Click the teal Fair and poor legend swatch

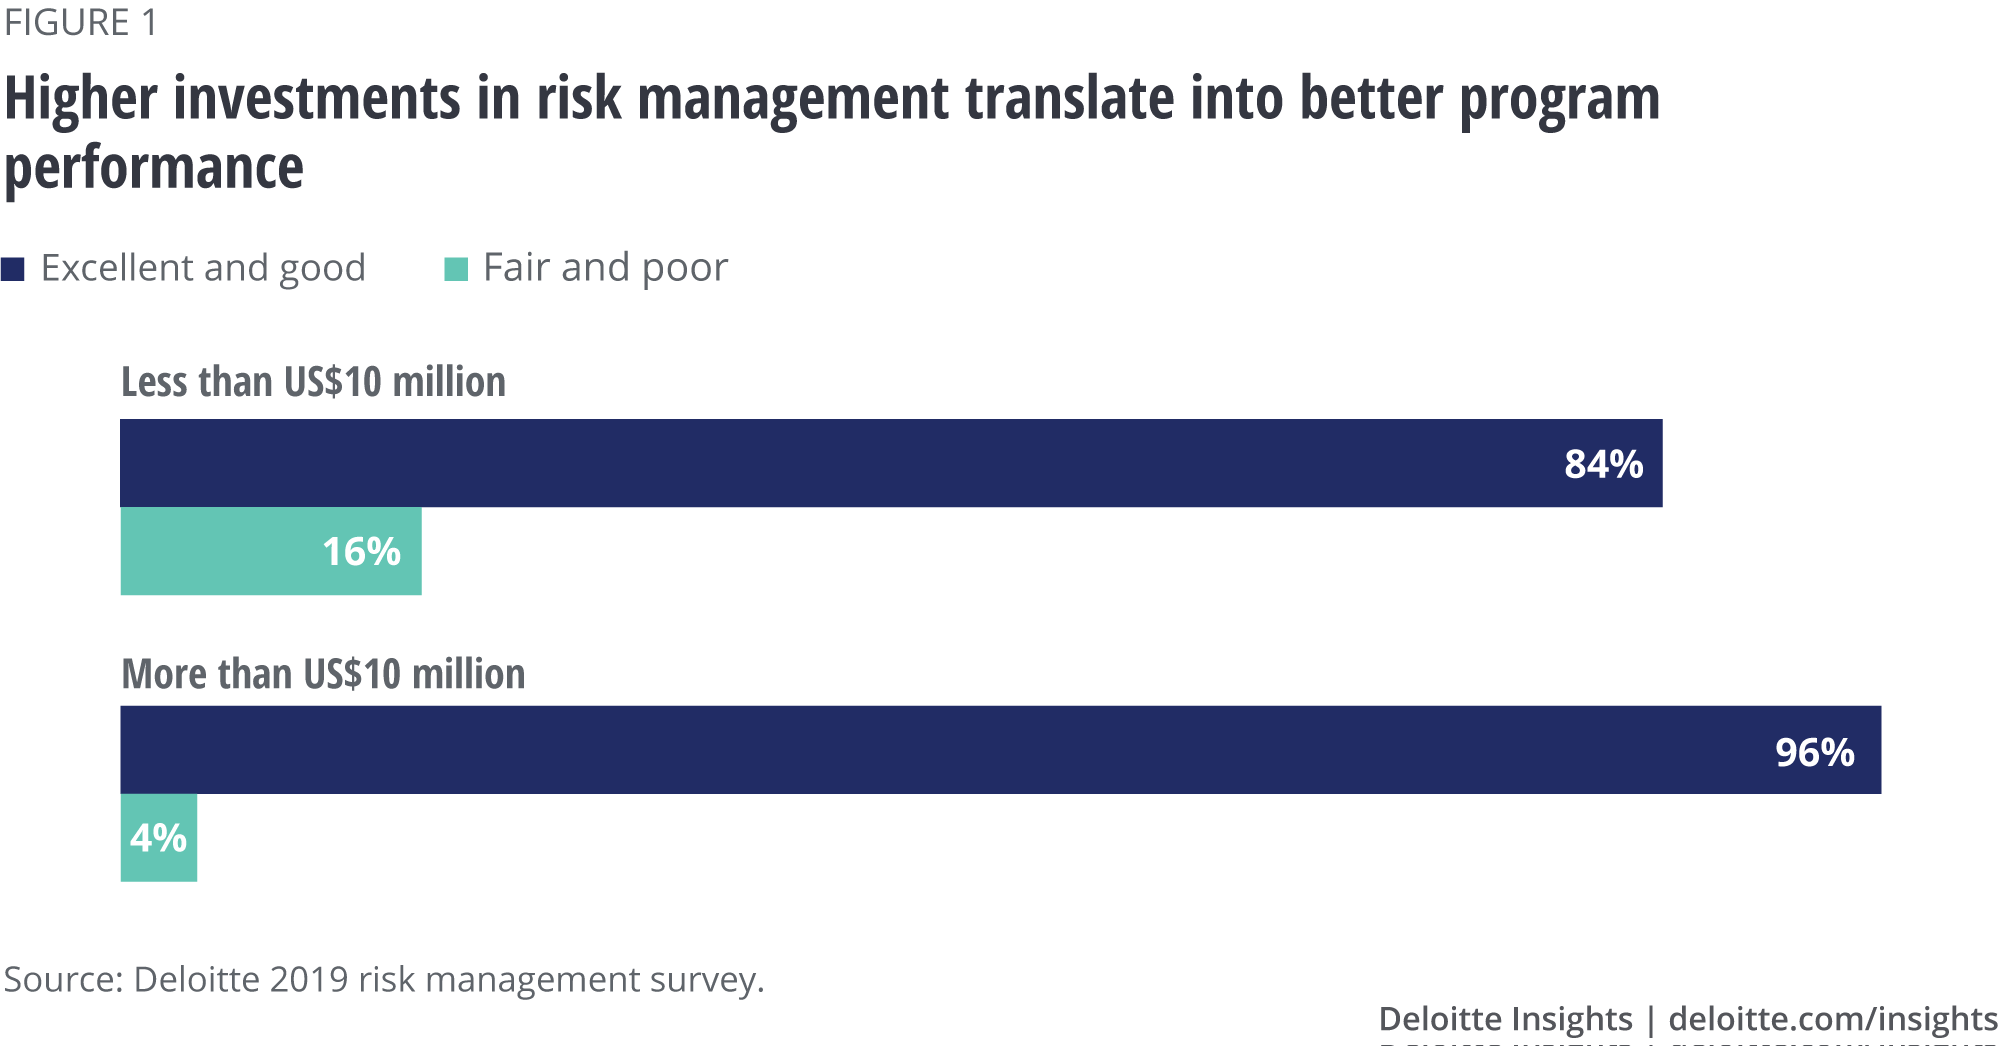[456, 269]
